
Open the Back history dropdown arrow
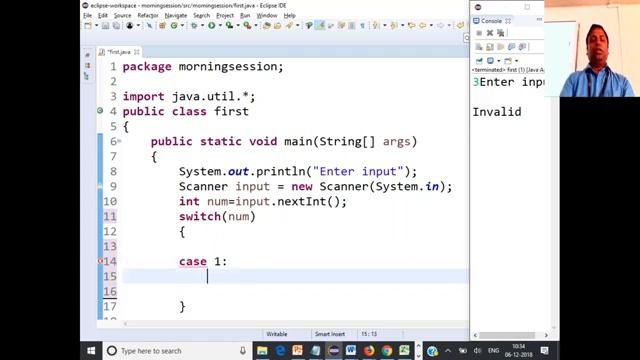(431, 26)
